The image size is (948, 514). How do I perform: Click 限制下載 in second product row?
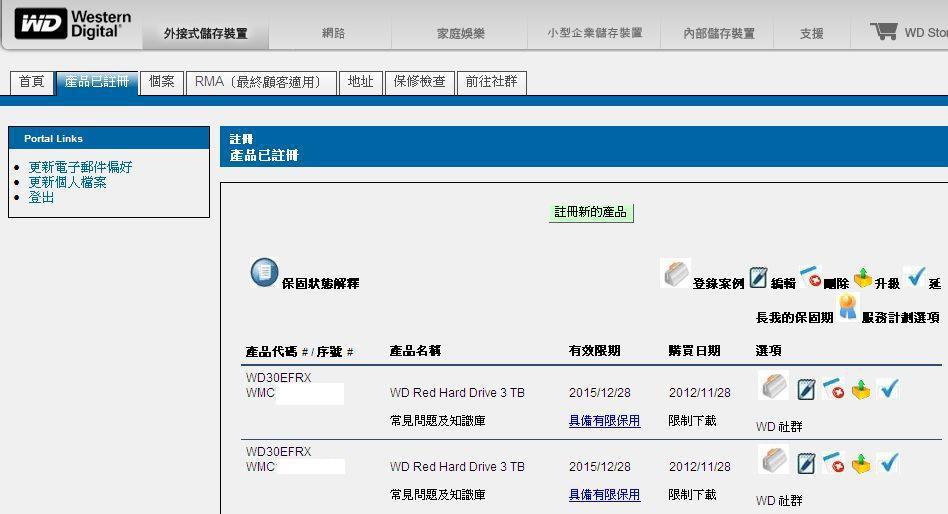[x=692, y=495]
